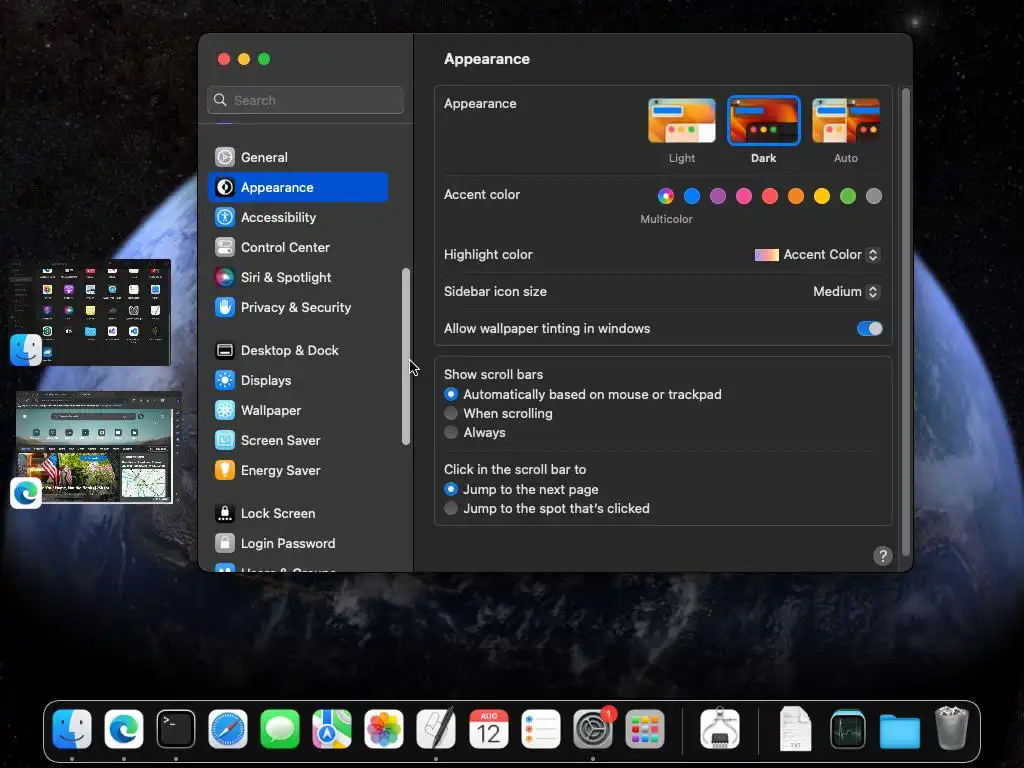Choose Auto appearance thumbnail
The image size is (1024, 768).
pyautogui.click(x=846, y=121)
